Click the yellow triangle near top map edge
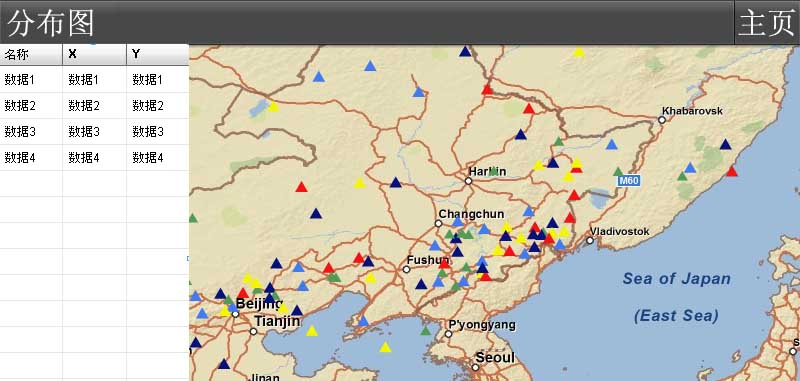800x381 pixels. (x=579, y=52)
